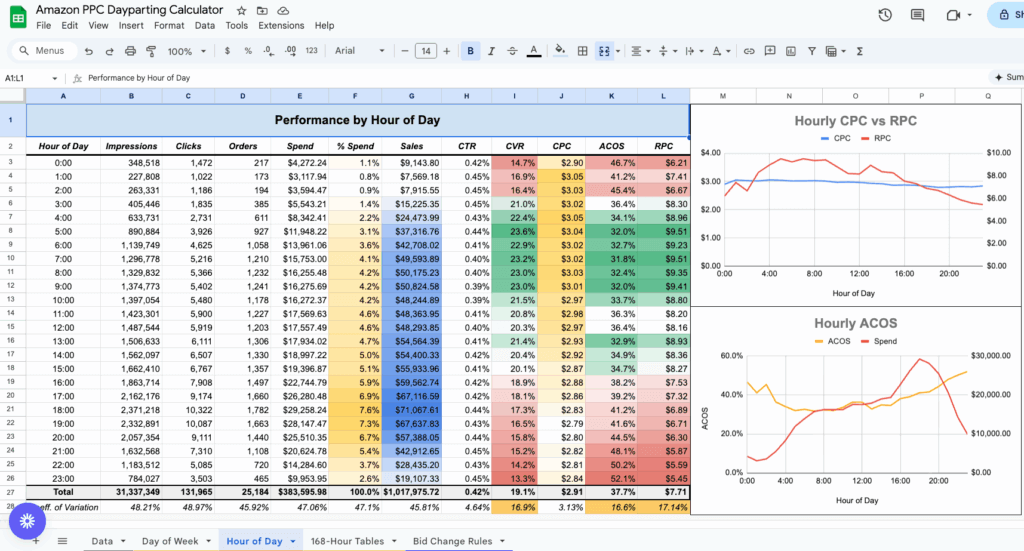Toggle bold formatting in the toolbar
Image resolution: width=1024 pixels, height=551 pixels.
pyautogui.click(x=469, y=51)
